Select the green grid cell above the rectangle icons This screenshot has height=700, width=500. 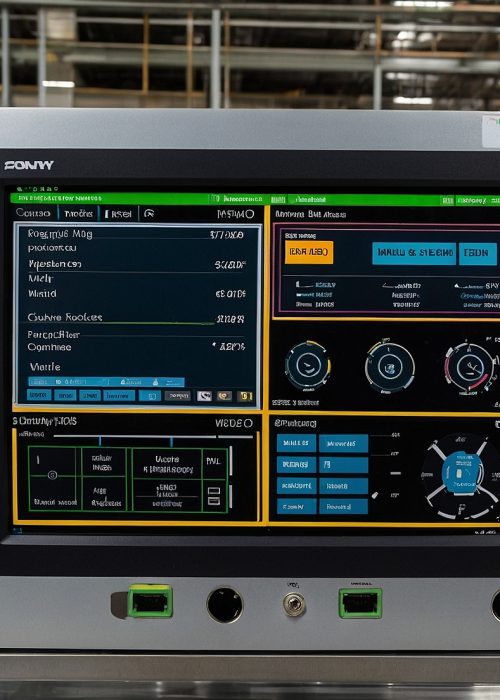214,461
